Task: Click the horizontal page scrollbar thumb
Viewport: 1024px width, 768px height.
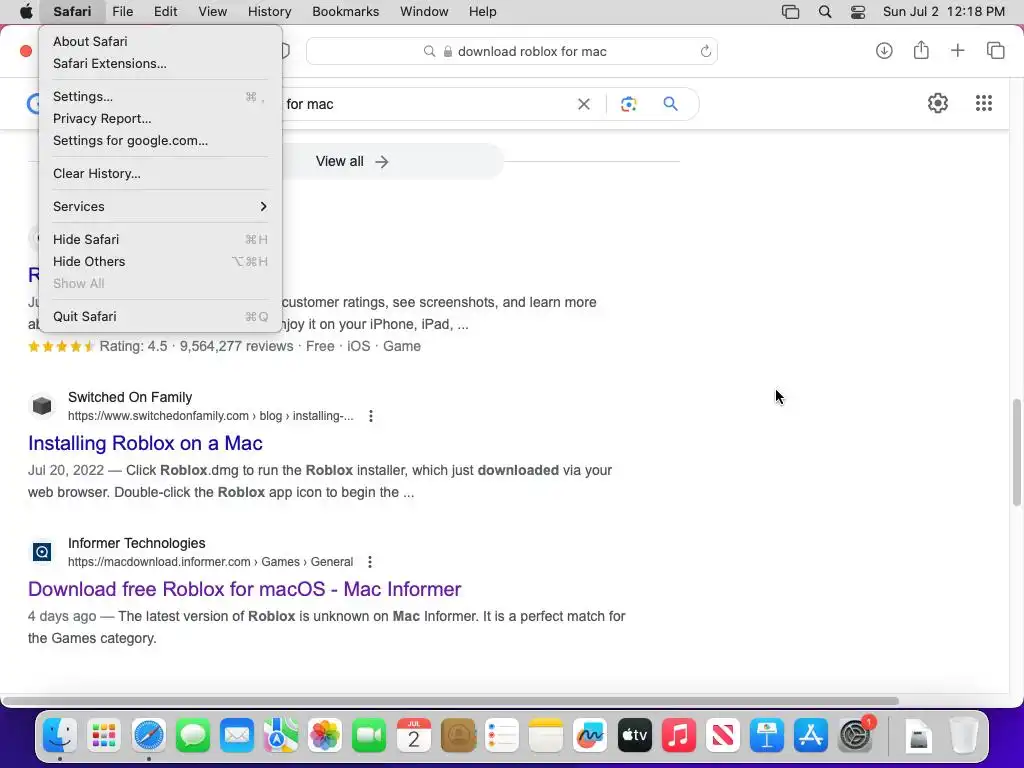Action: click(451, 701)
